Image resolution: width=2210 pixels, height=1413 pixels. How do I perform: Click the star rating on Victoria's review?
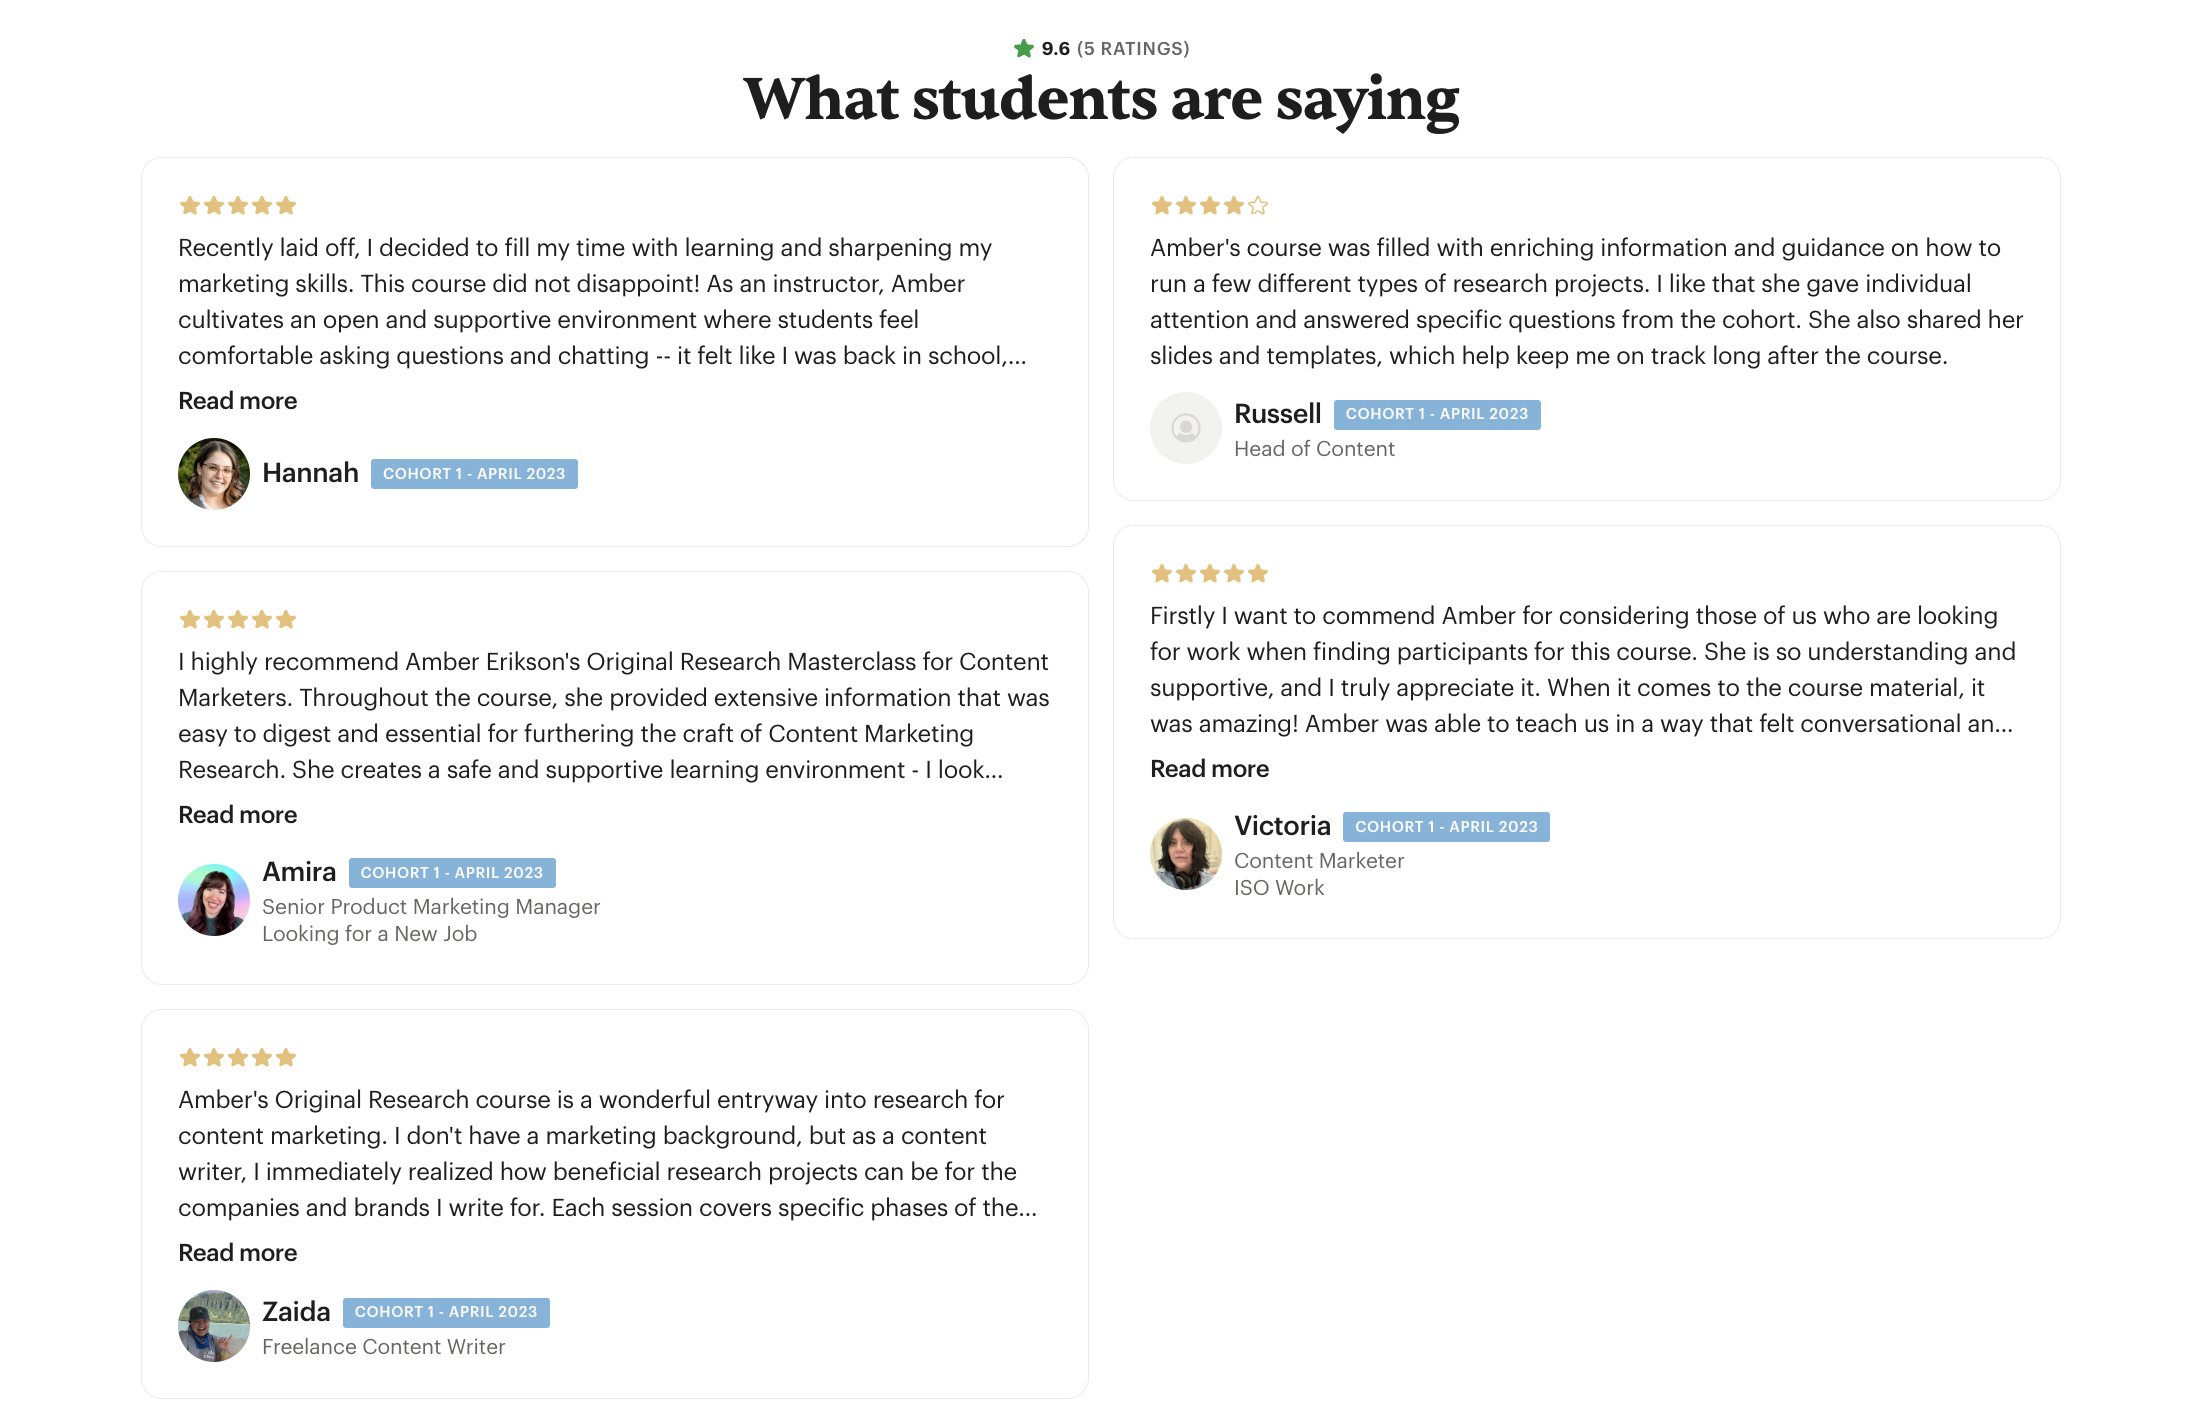(1209, 574)
